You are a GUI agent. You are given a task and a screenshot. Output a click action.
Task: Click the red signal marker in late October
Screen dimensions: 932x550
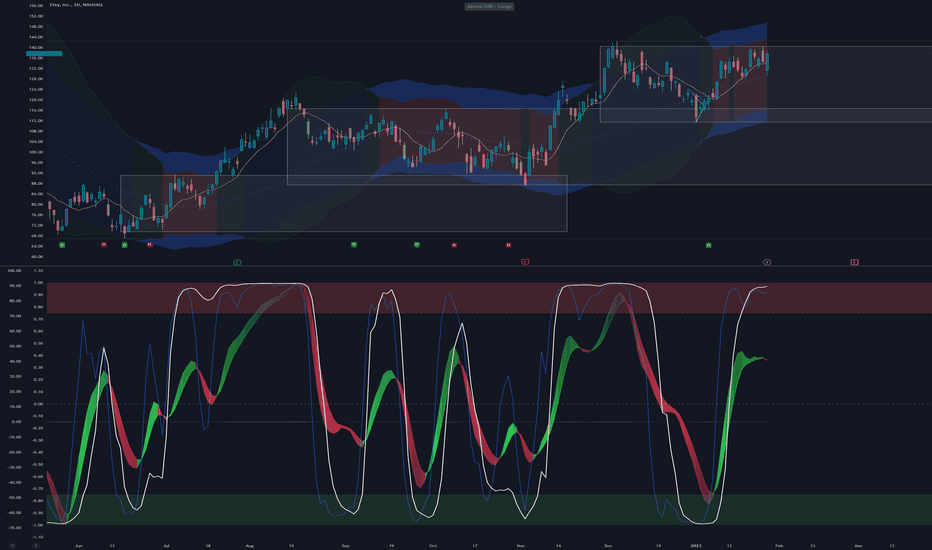pos(508,245)
